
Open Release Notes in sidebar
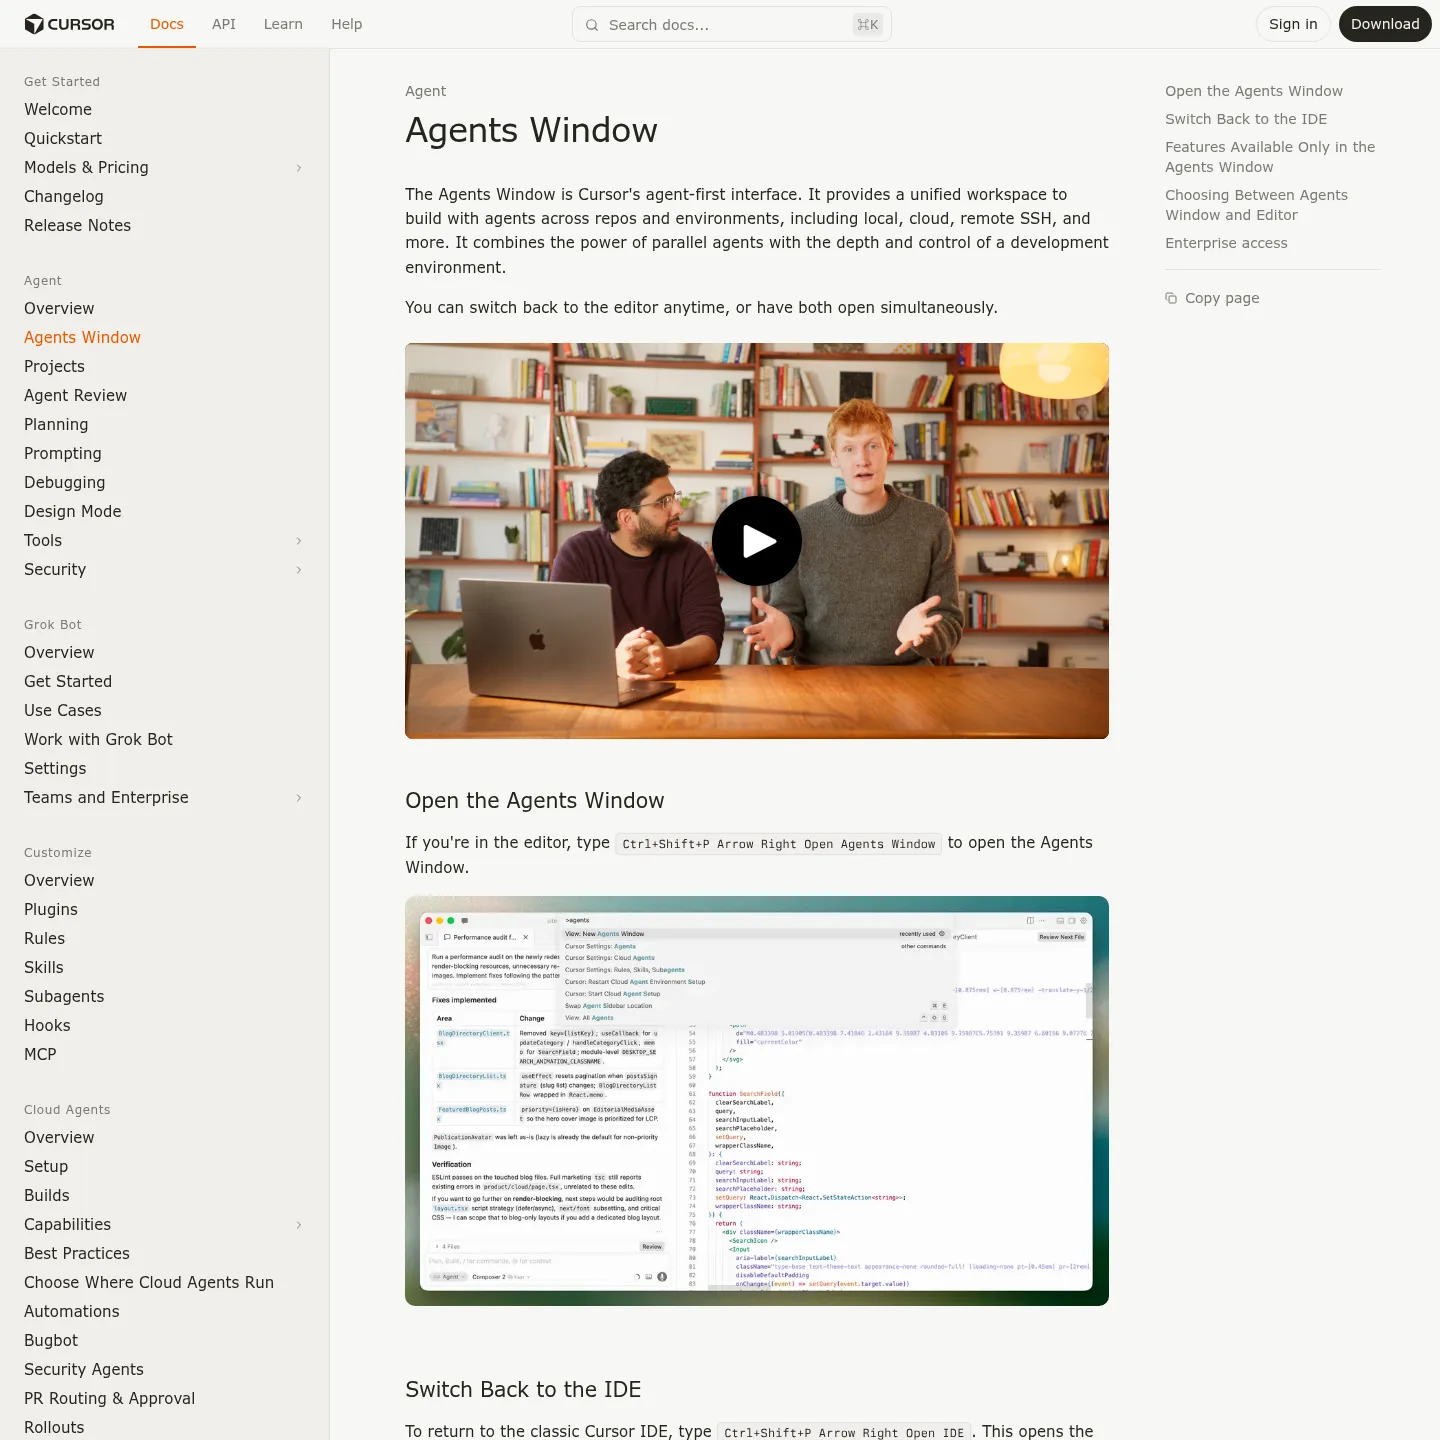(78, 226)
